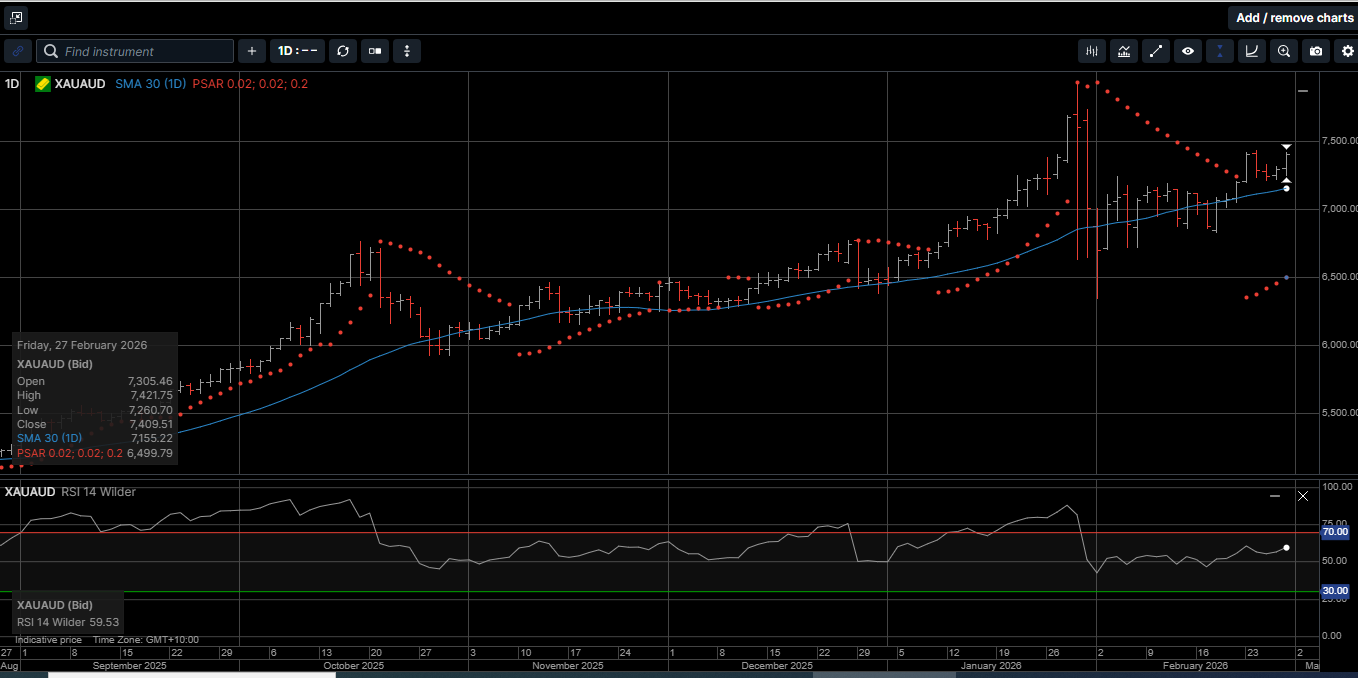Select the XAUAUD label in the RSI panel
1358x678 pixels.
(x=29, y=492)
